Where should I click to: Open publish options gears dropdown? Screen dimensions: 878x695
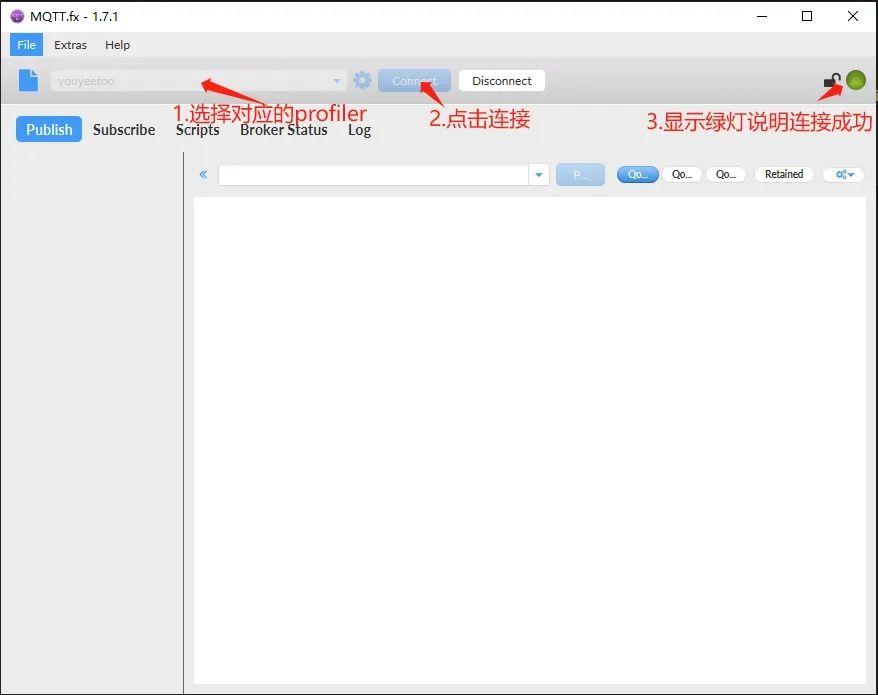point(843,174)
